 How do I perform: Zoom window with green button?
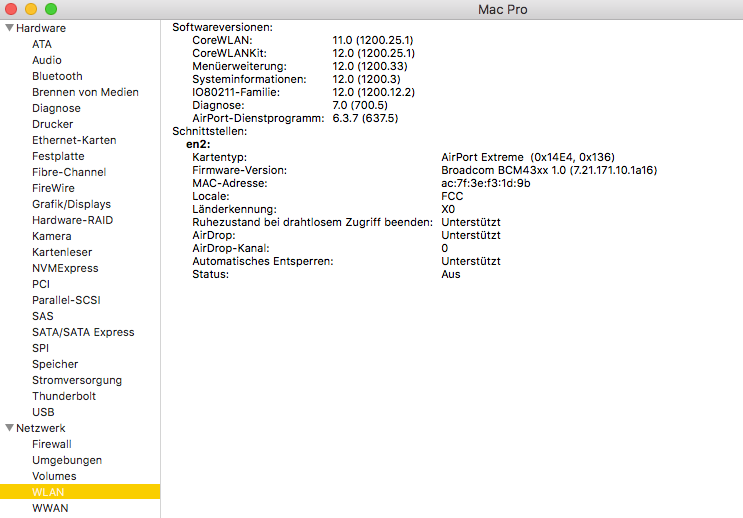51,9
